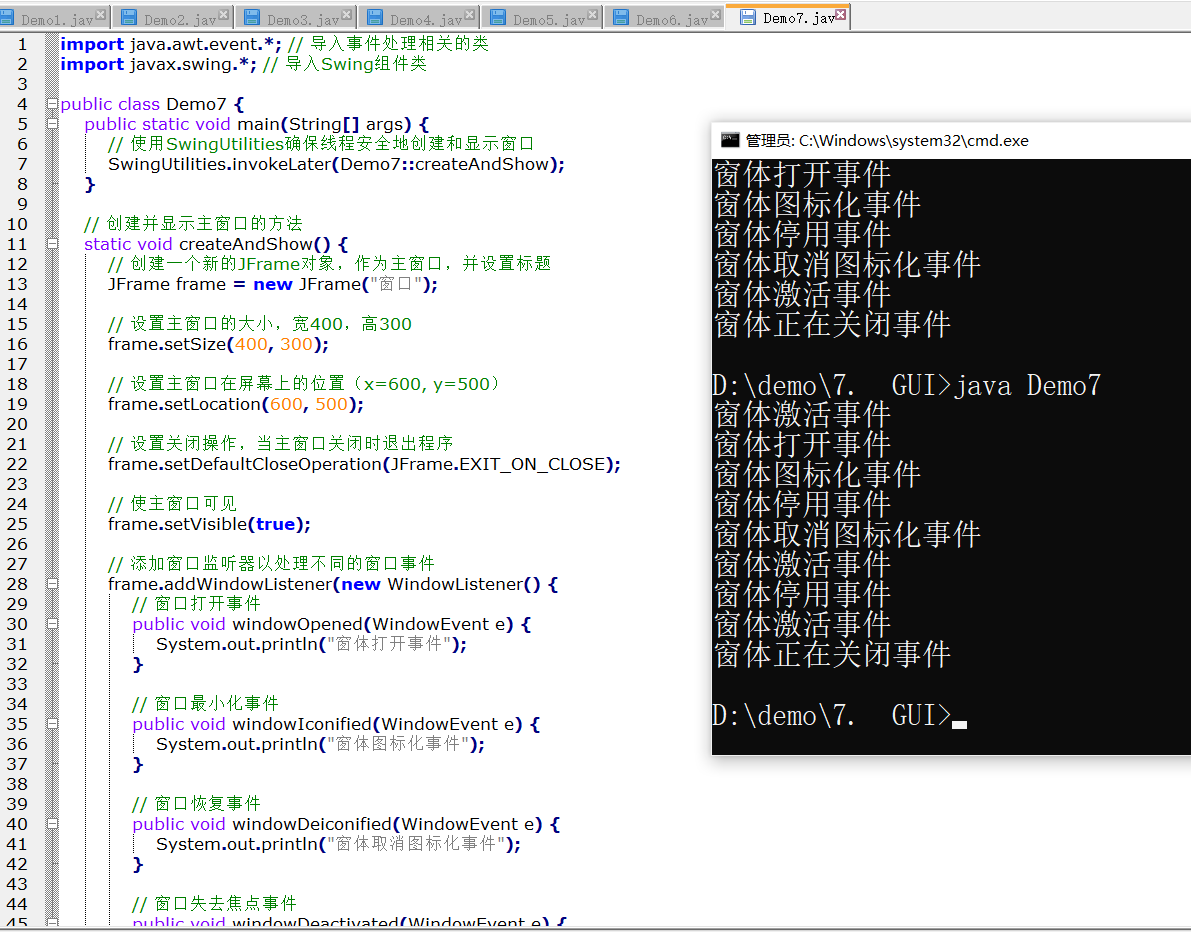Image resolution: width=1191 pixels, height=932 pixels.
Task: Fold the windowDeiconified method on line 40
Action: pos(52,824)
